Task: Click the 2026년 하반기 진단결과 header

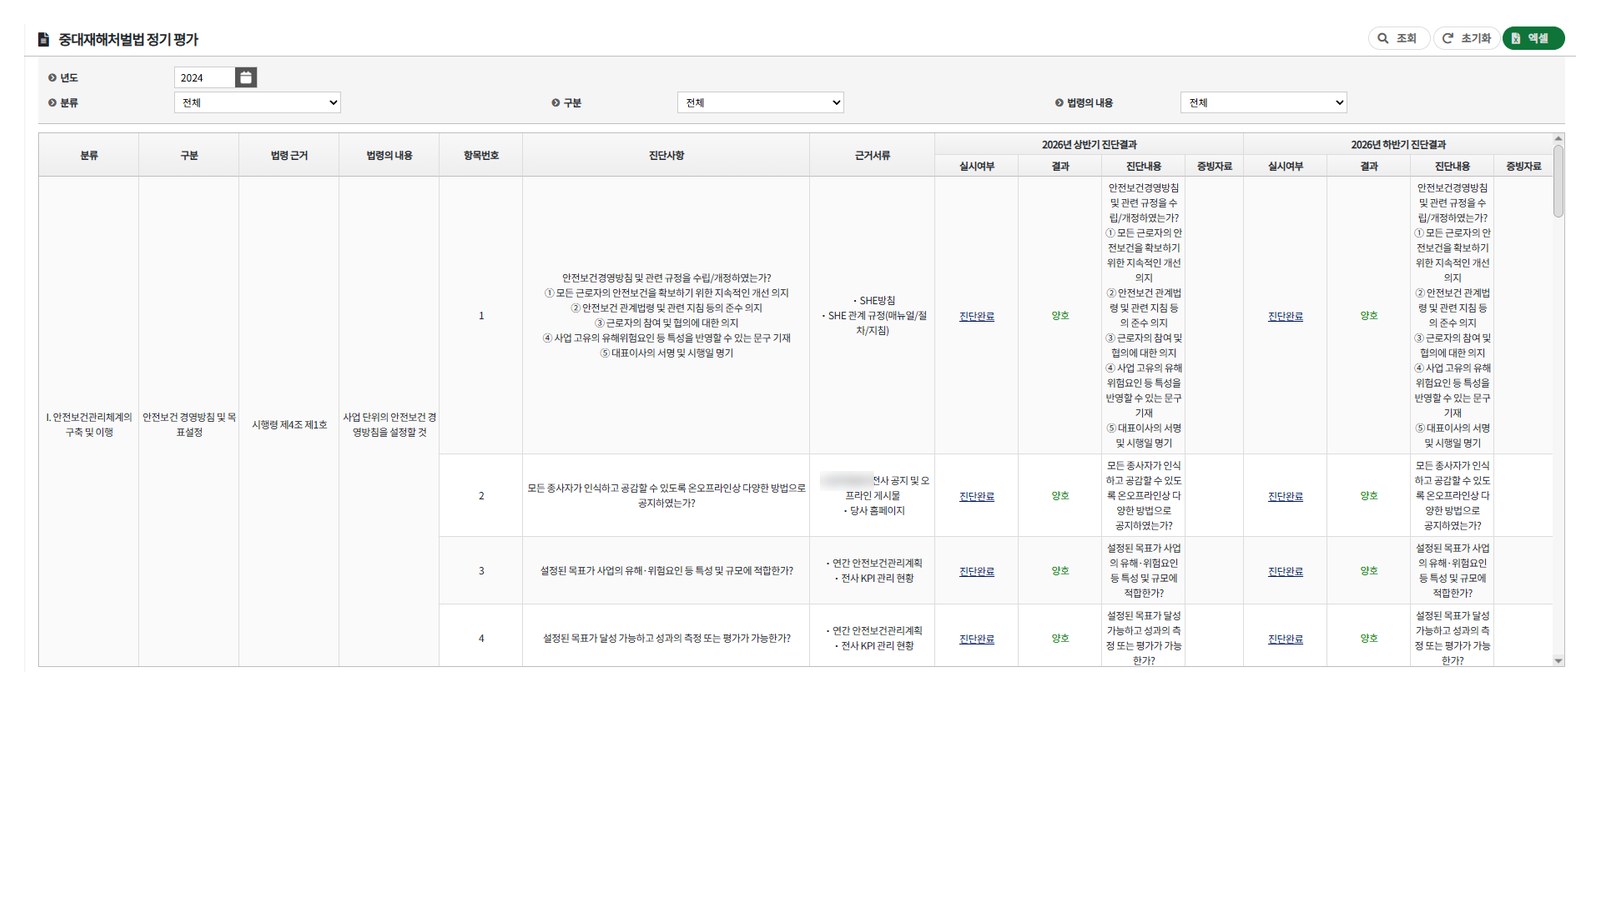Action: point(1398,144)
